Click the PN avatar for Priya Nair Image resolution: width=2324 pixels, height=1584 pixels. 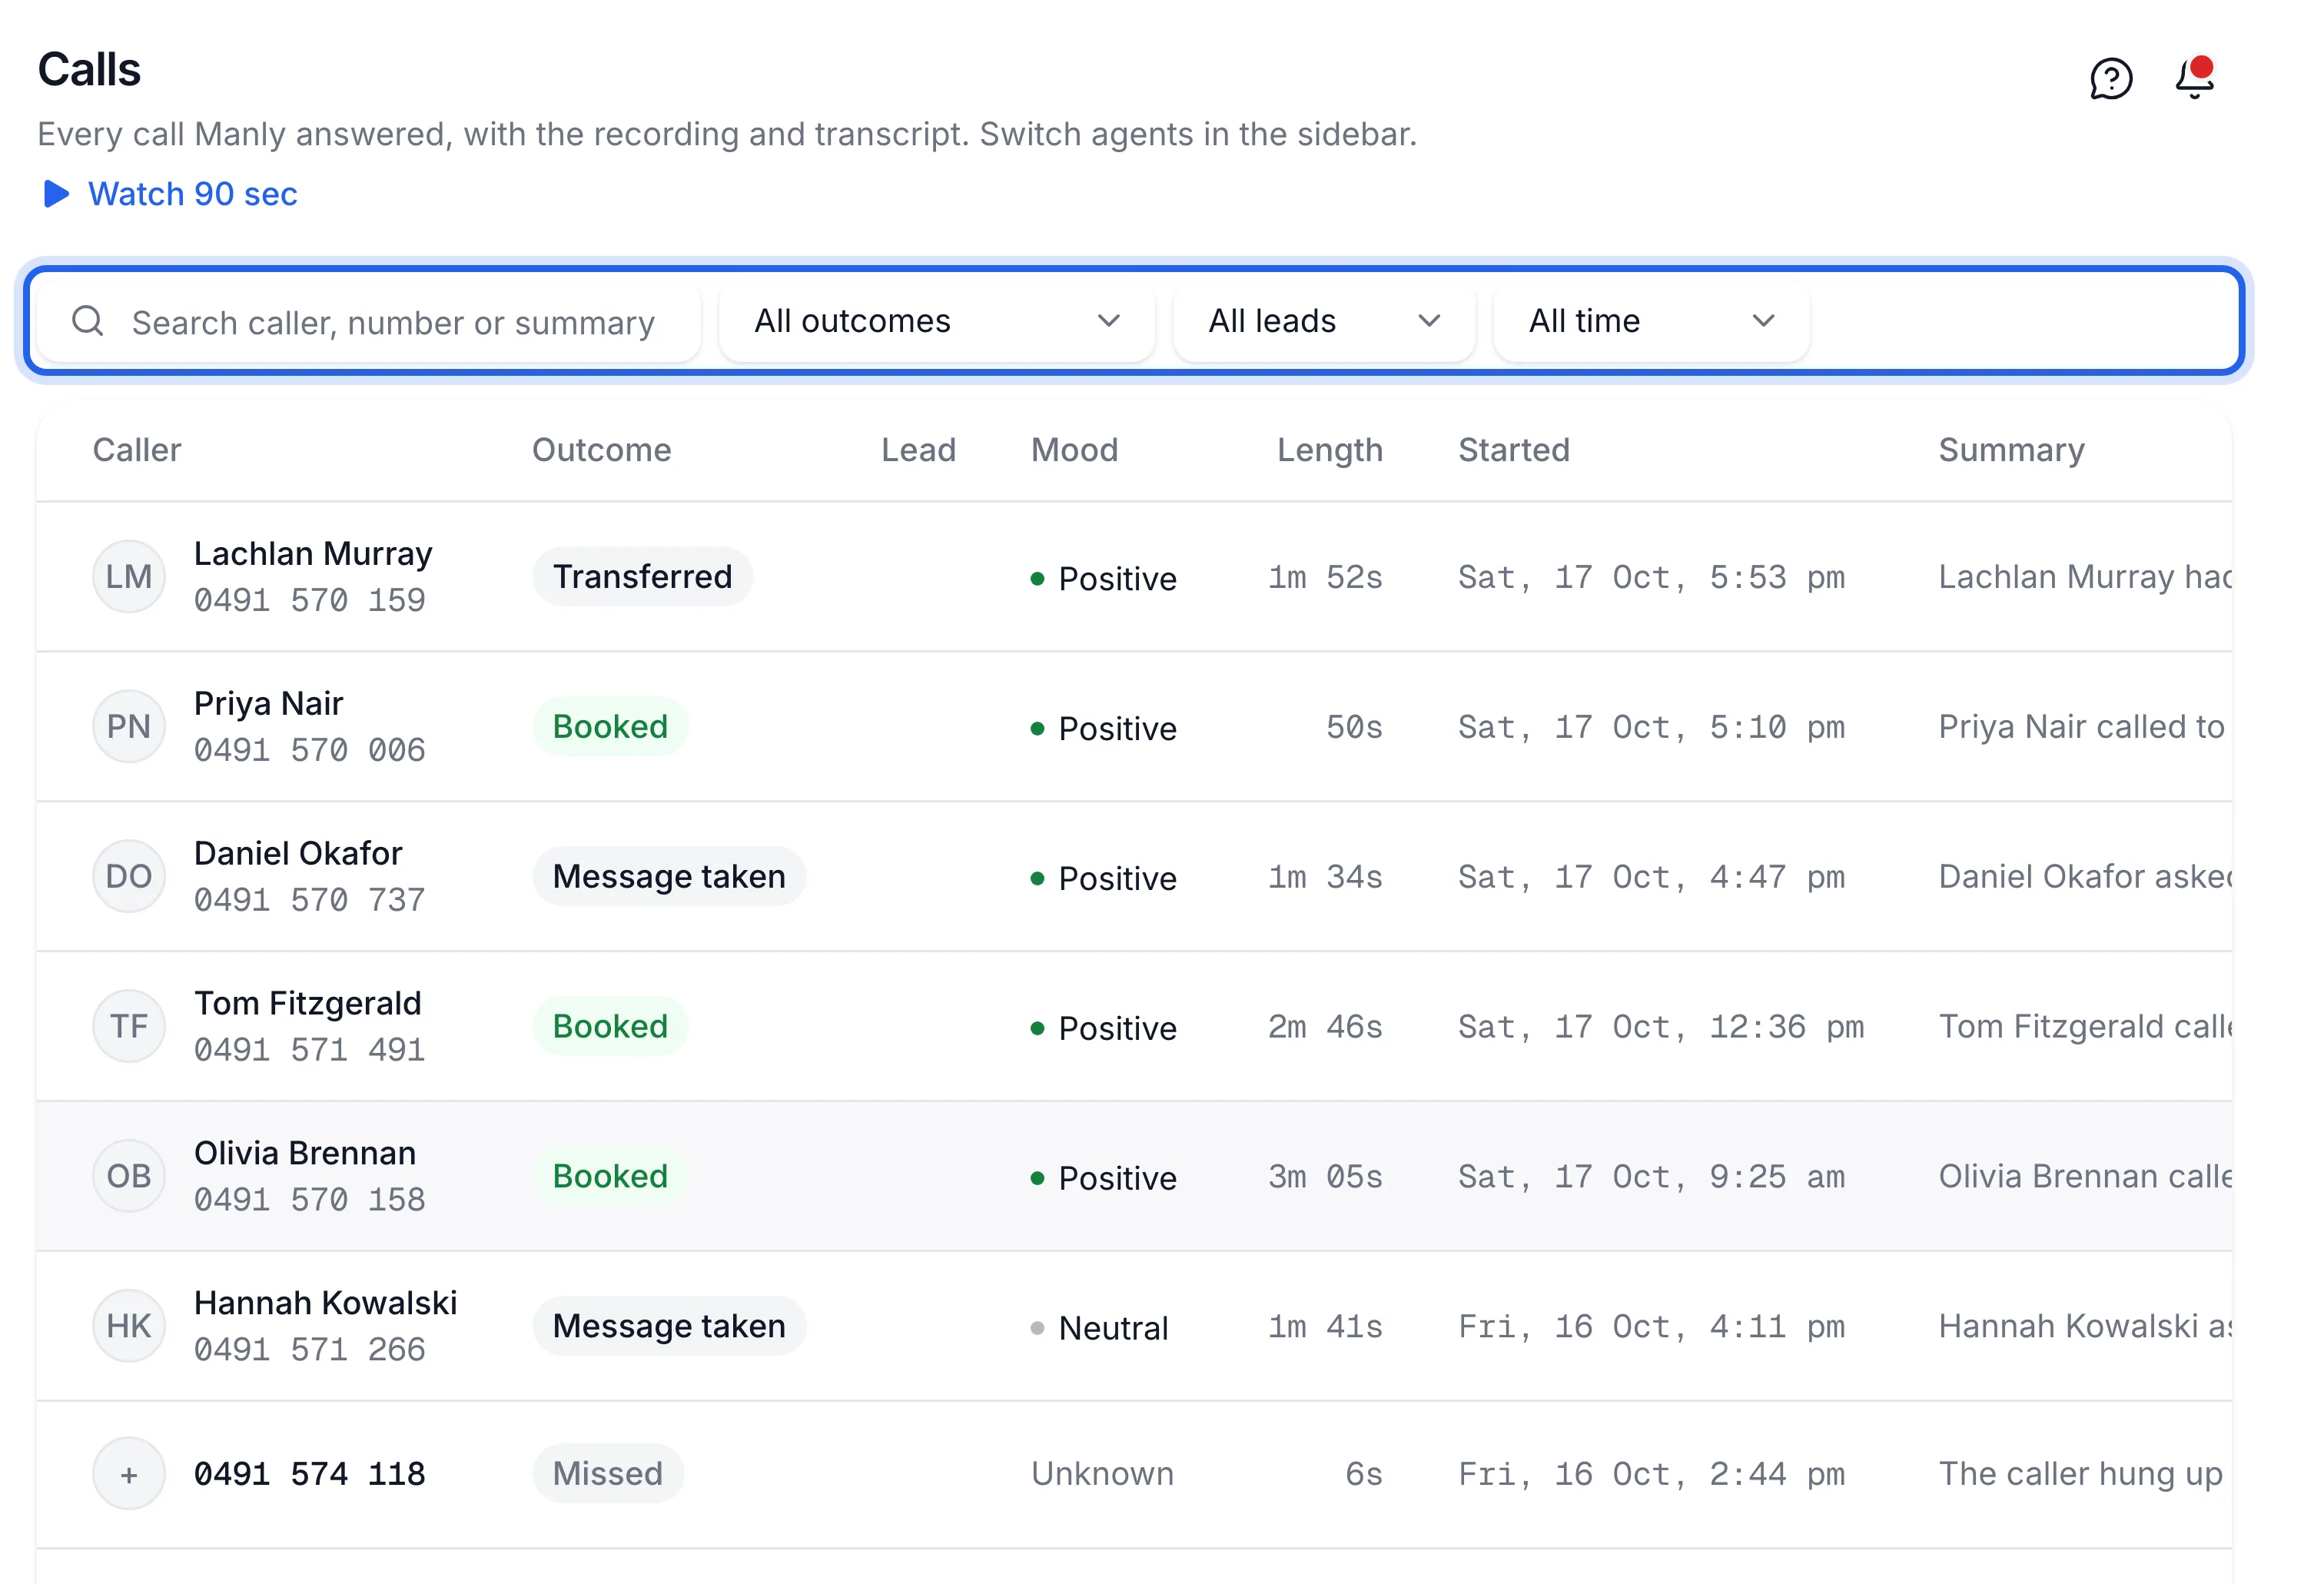point(129,726)
